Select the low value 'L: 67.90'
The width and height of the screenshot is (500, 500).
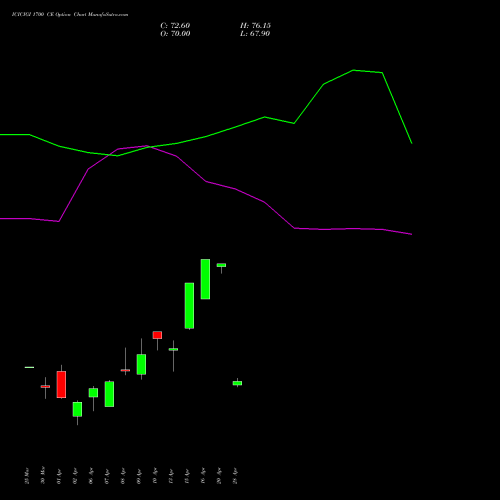tap(255, 34)
